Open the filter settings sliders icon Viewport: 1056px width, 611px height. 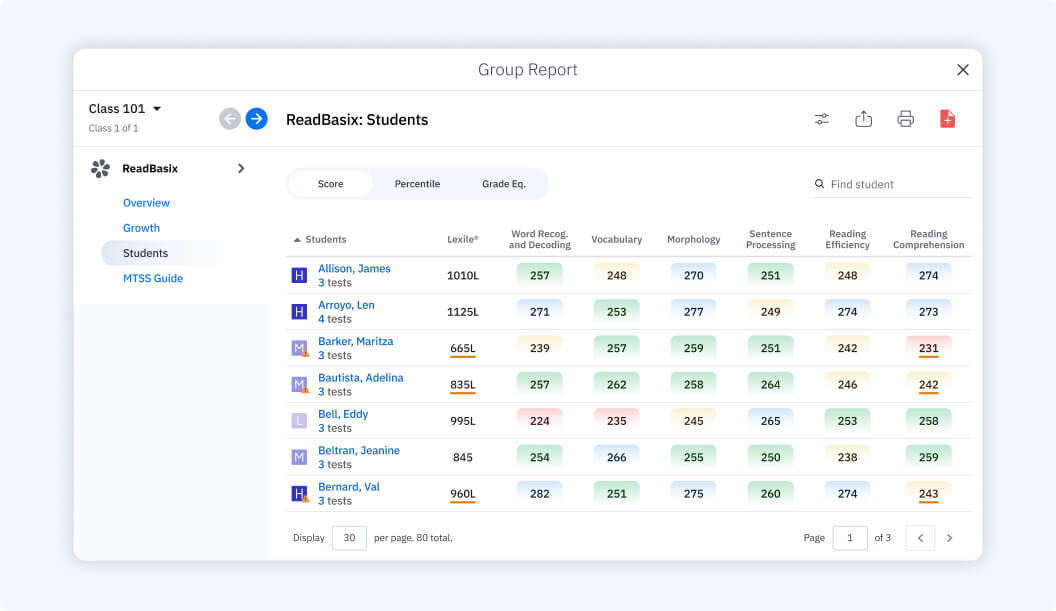822,119
